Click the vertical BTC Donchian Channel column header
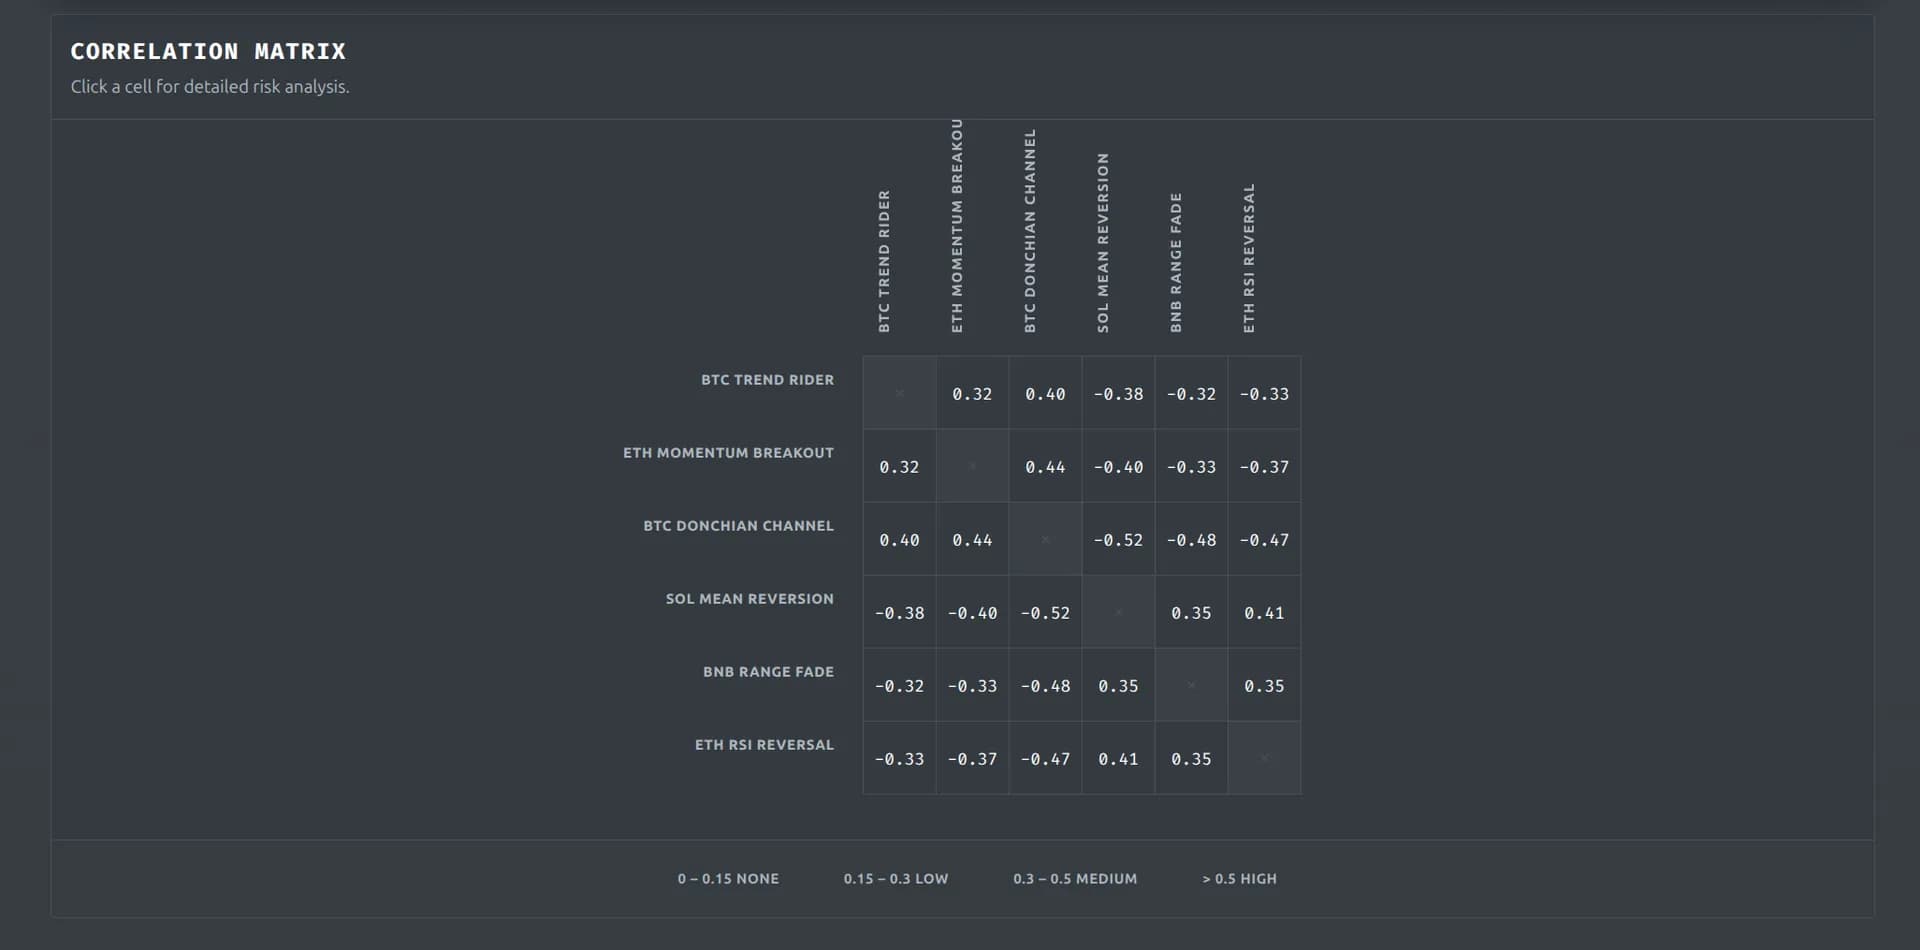 point(1030,231)
